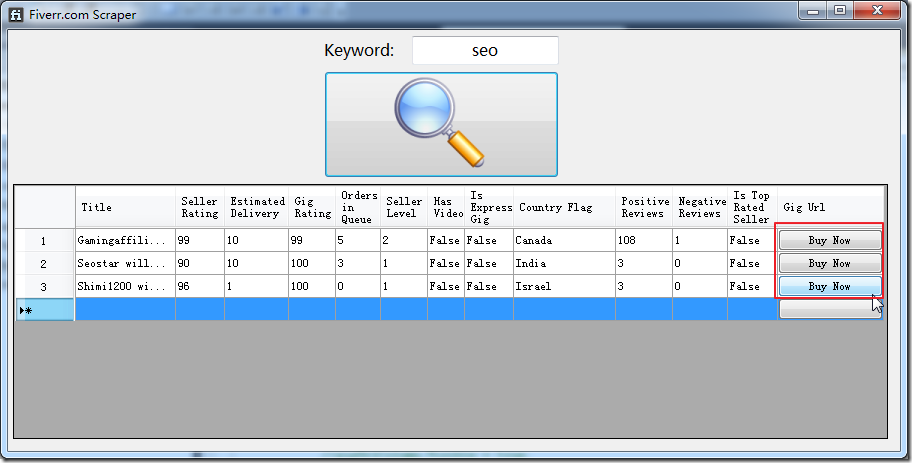The height and width of the screenshot is (463, 912).
Task: Sort by Estimated Delivery column header
Action: (256, 207)
